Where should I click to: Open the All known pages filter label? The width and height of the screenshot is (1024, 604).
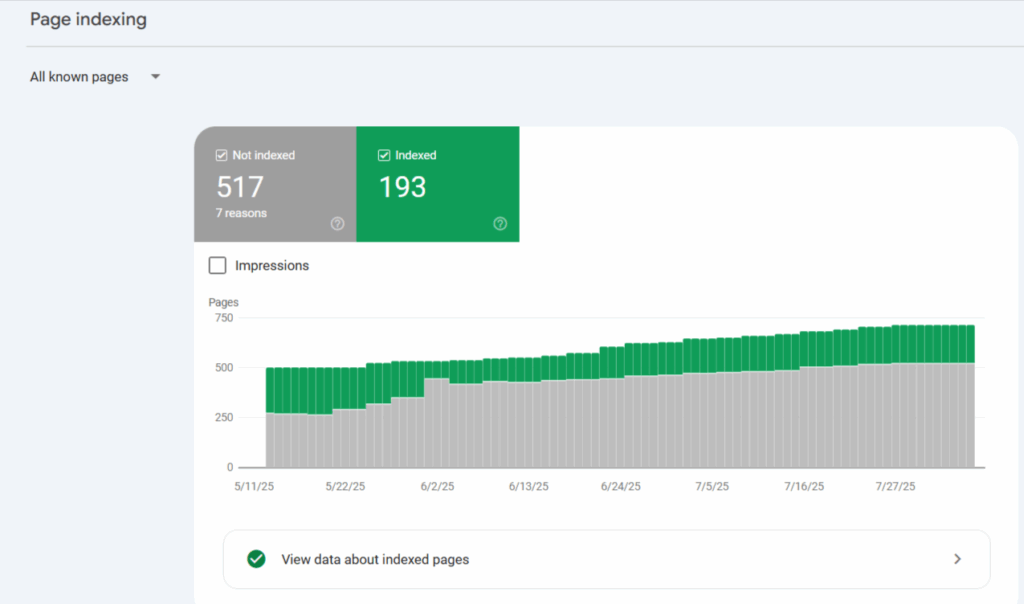tap(79, 77)
